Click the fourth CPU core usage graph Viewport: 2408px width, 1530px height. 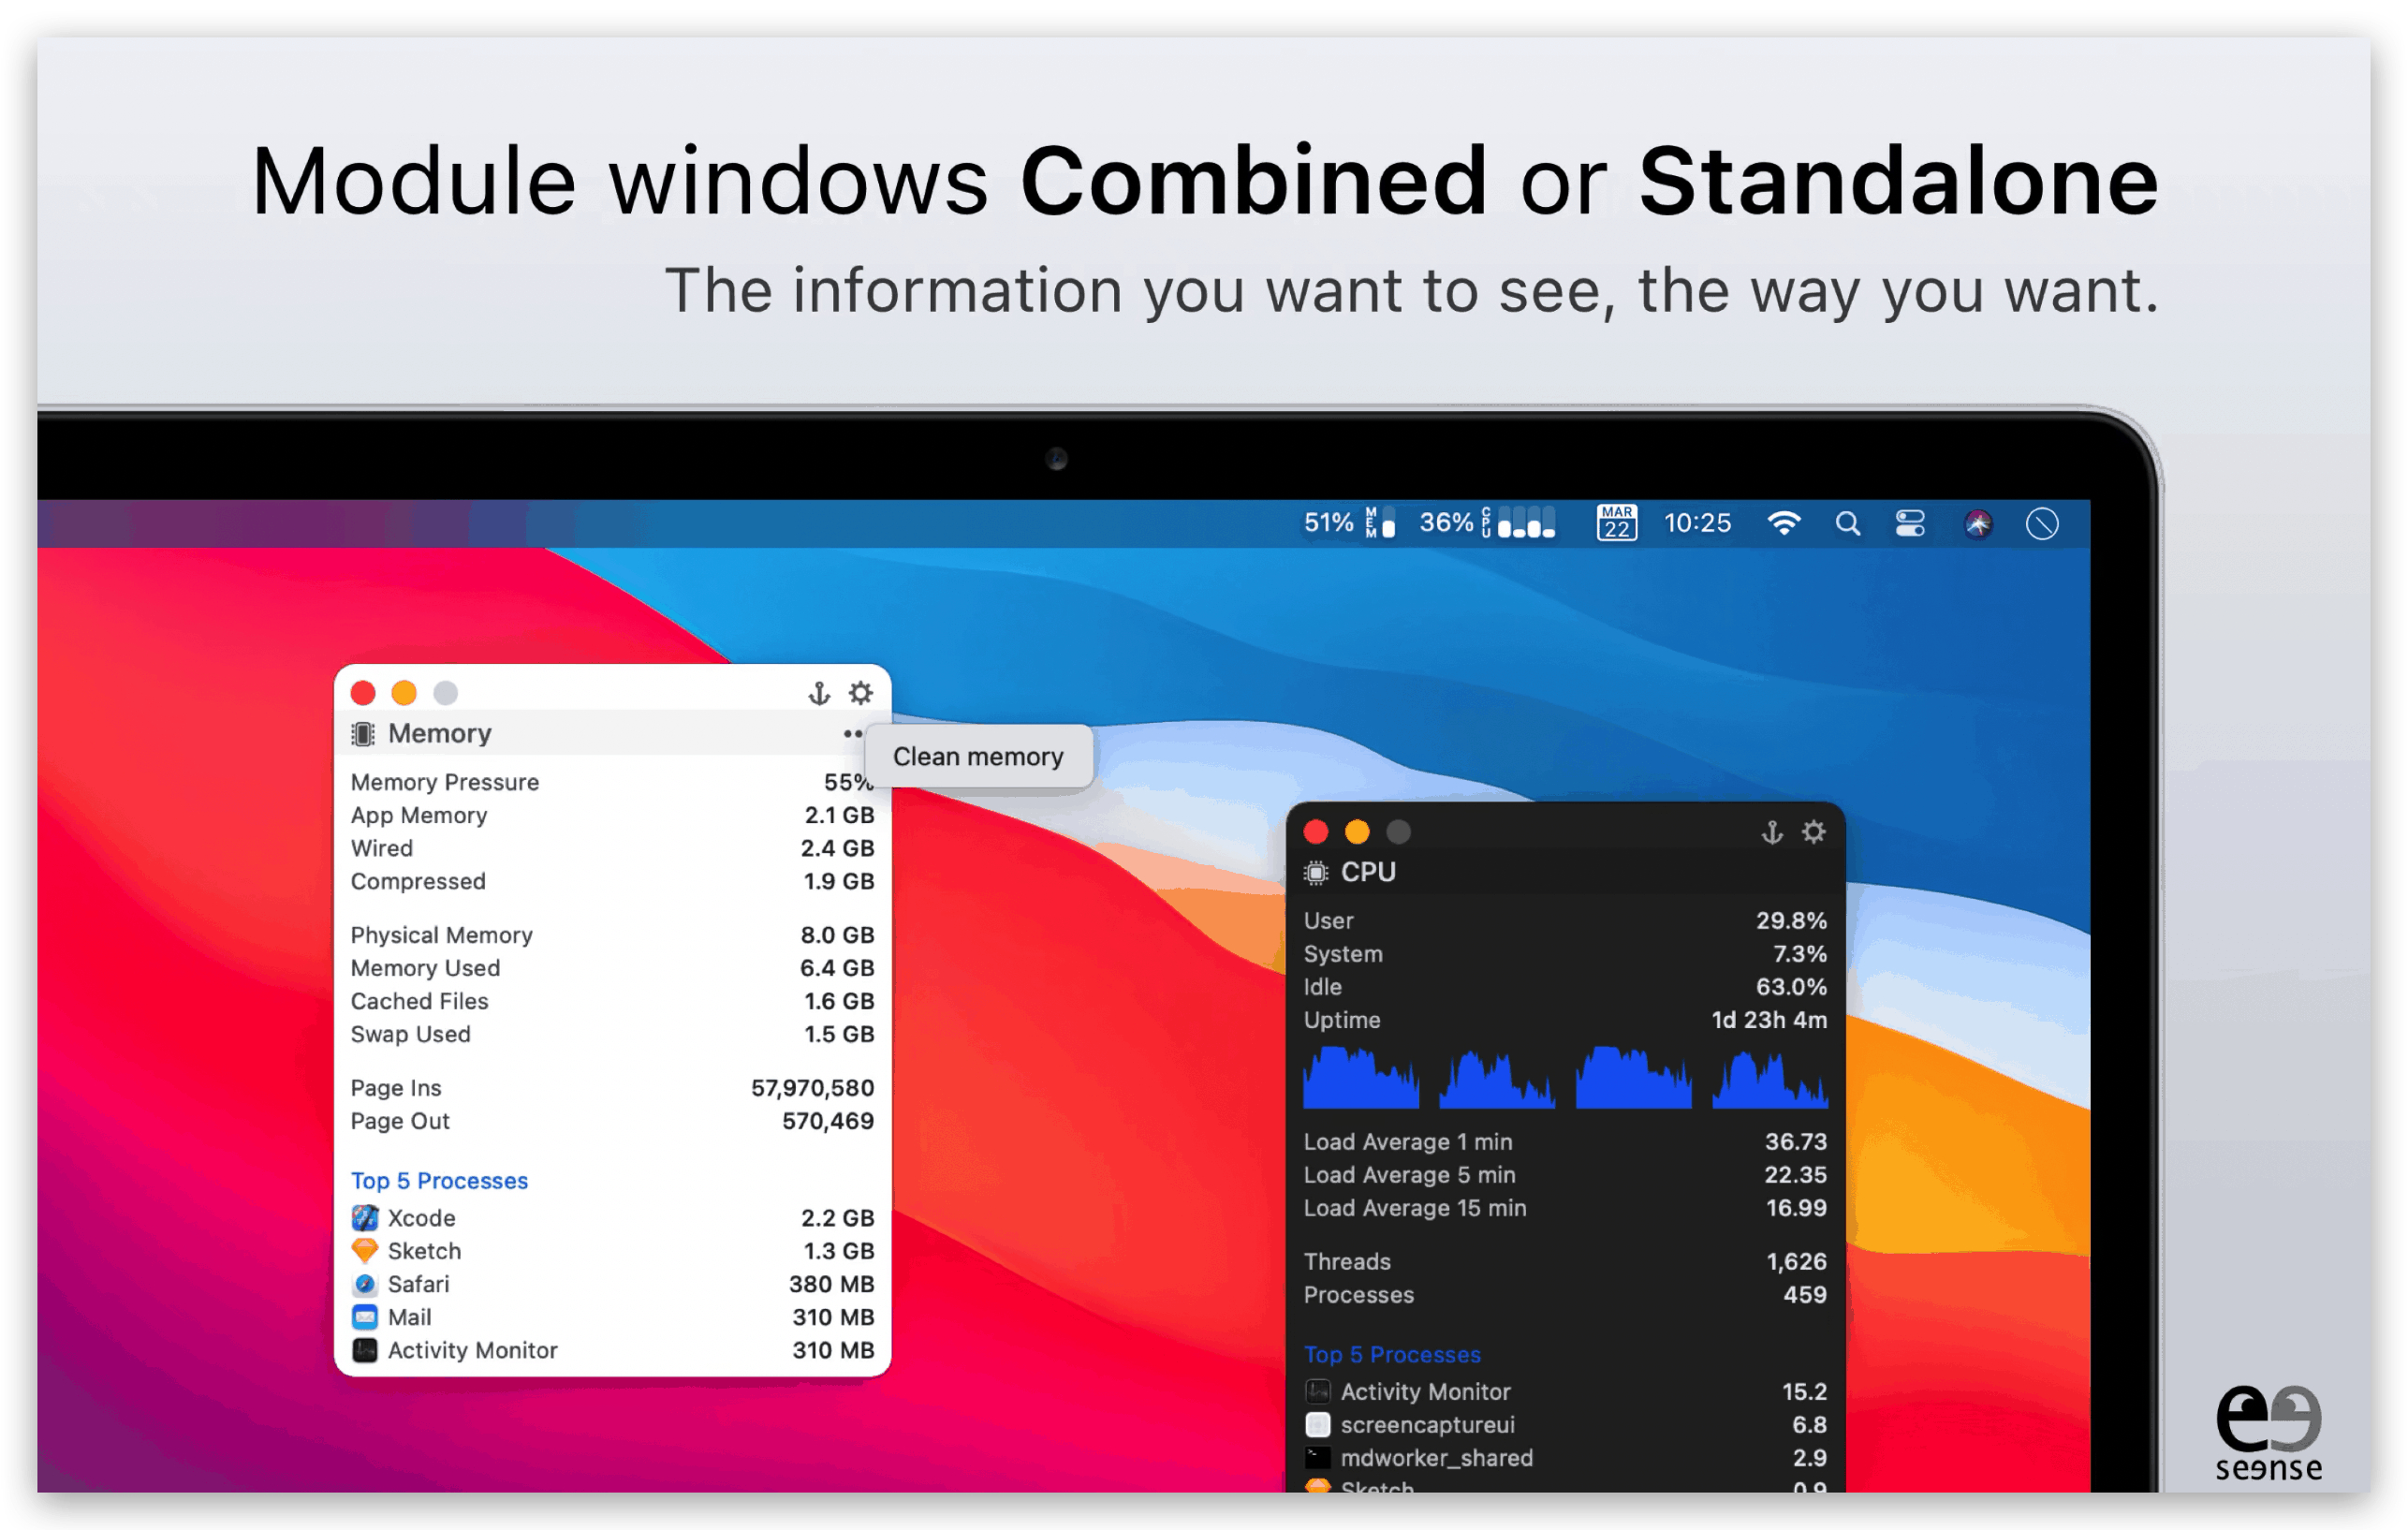point(1770,1077)
